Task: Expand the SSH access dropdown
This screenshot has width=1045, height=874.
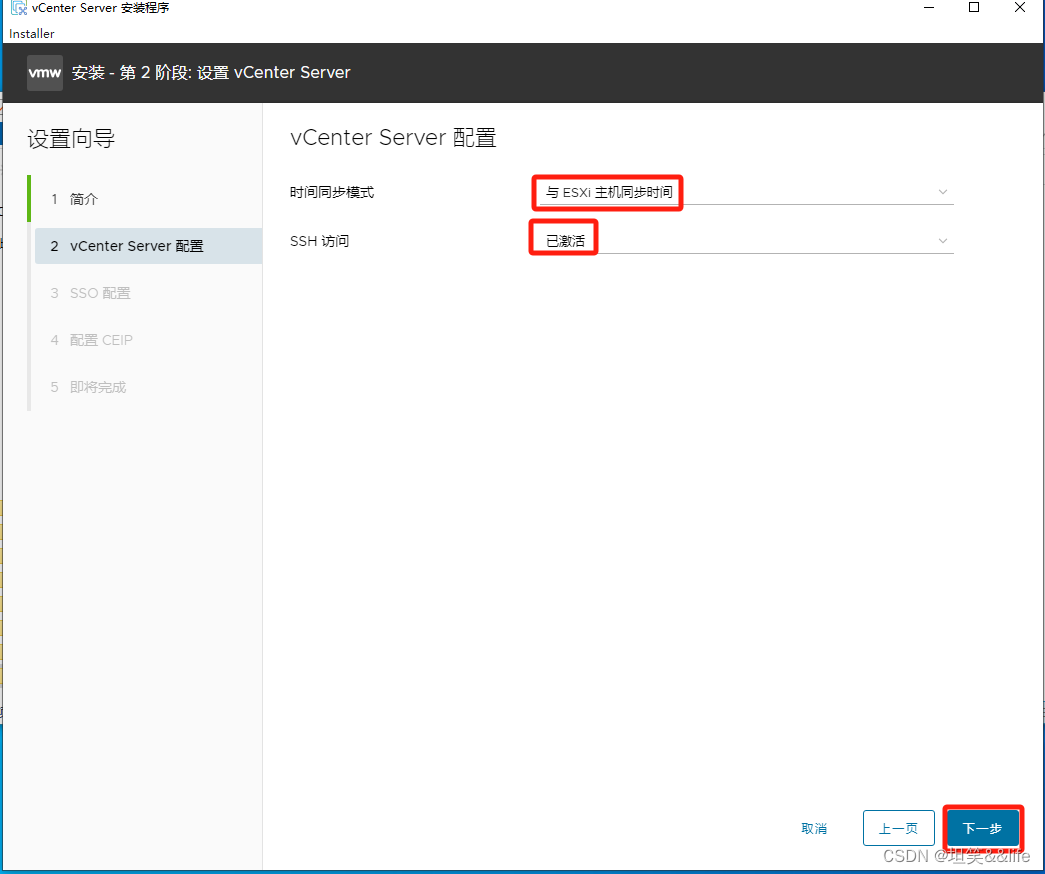Action: tap(746, 241)
